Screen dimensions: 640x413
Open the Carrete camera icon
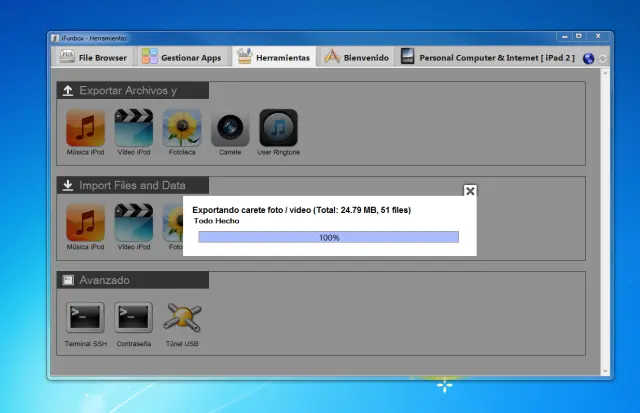coord(230,129)
